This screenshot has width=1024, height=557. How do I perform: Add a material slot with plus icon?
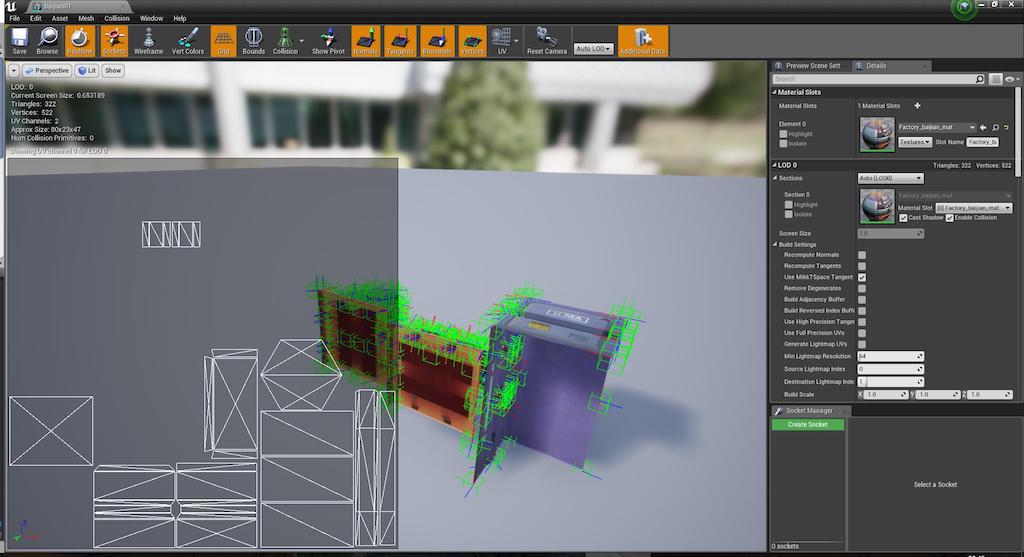[917, 105]
